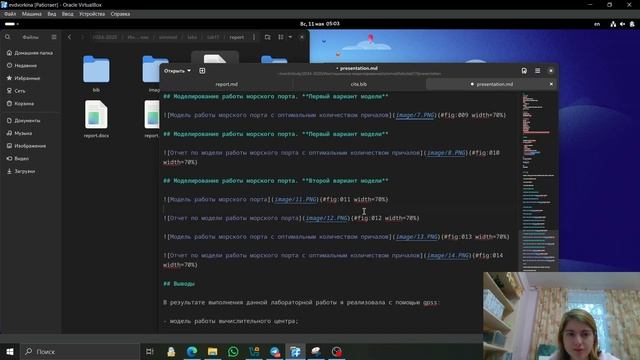This screenshot has width=640, height=360.
Task: Open path bar three-dots menu in Files
Action: [x=254, y=37]
